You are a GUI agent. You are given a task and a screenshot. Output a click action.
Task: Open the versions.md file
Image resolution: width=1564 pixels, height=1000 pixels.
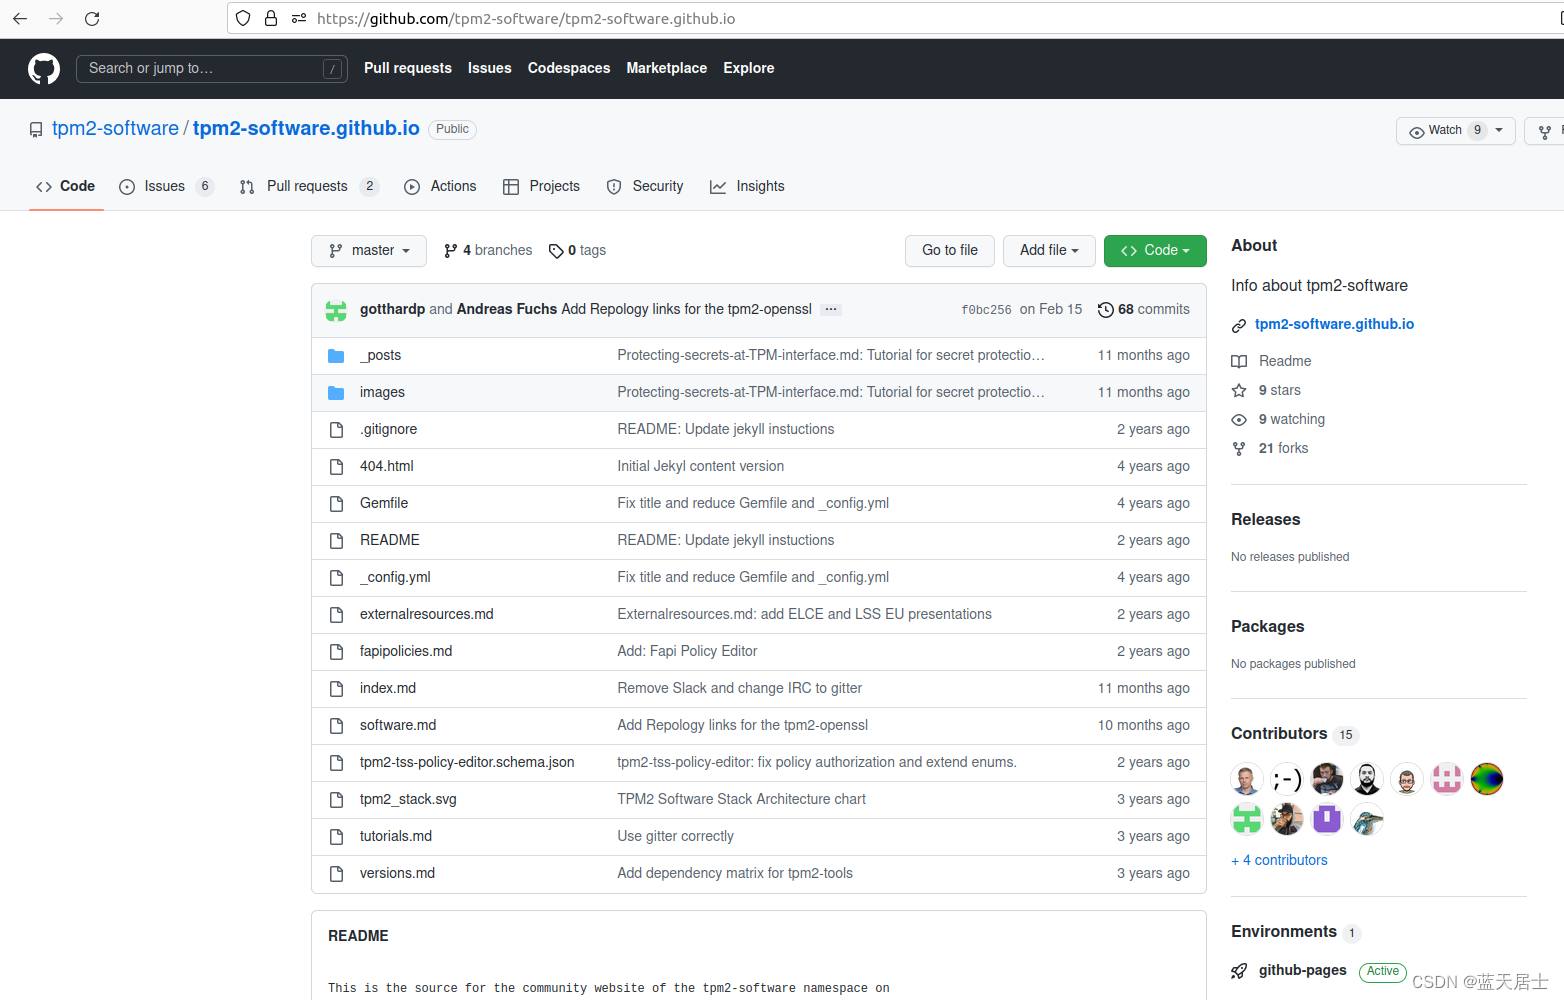point(397,874)
